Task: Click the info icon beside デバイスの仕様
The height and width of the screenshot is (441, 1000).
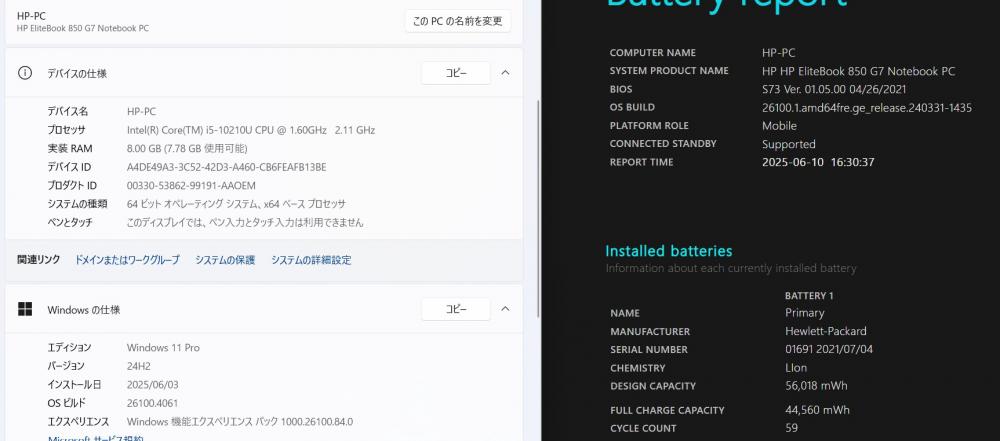Action: [25, 73]
